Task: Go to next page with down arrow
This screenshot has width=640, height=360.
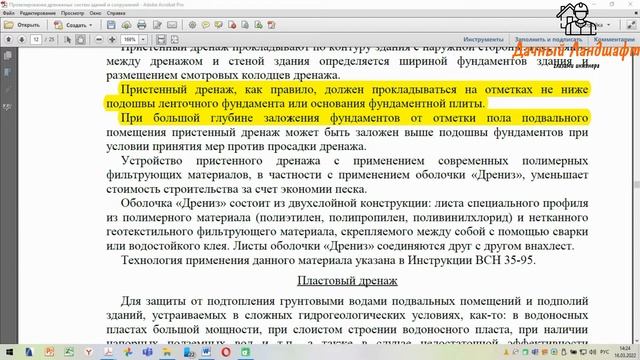Action: [x=22, y=40]
